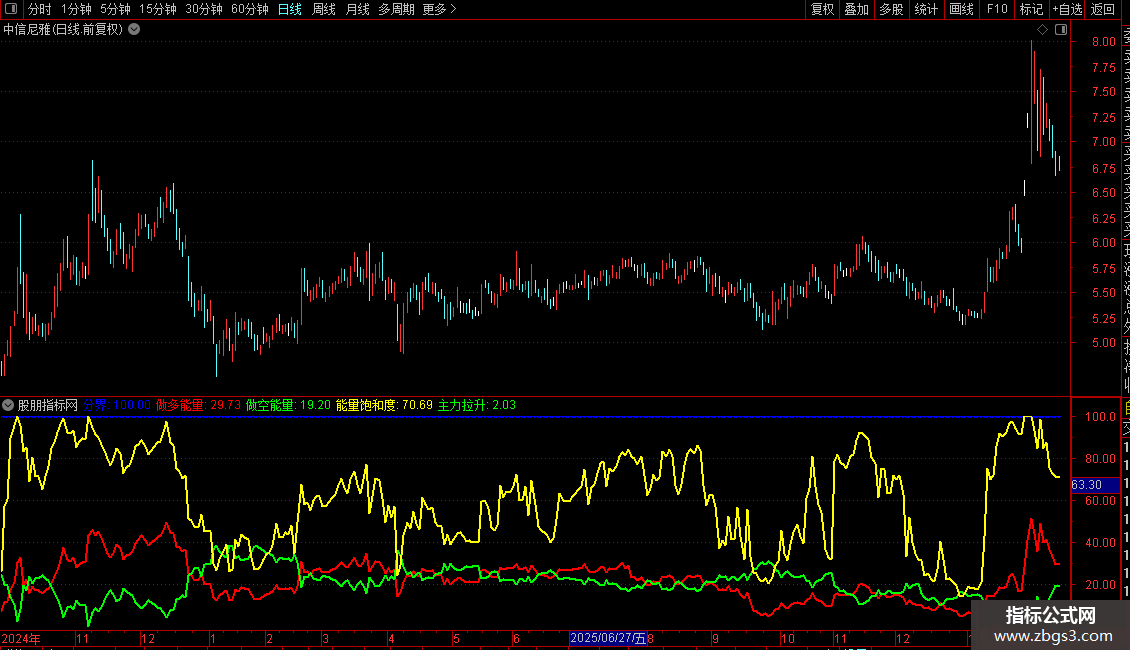This screenshot has height=650, width=1130.
Task: Click the 中信尼雅(日线.前复权) chart title
Action: coord(63,29)
